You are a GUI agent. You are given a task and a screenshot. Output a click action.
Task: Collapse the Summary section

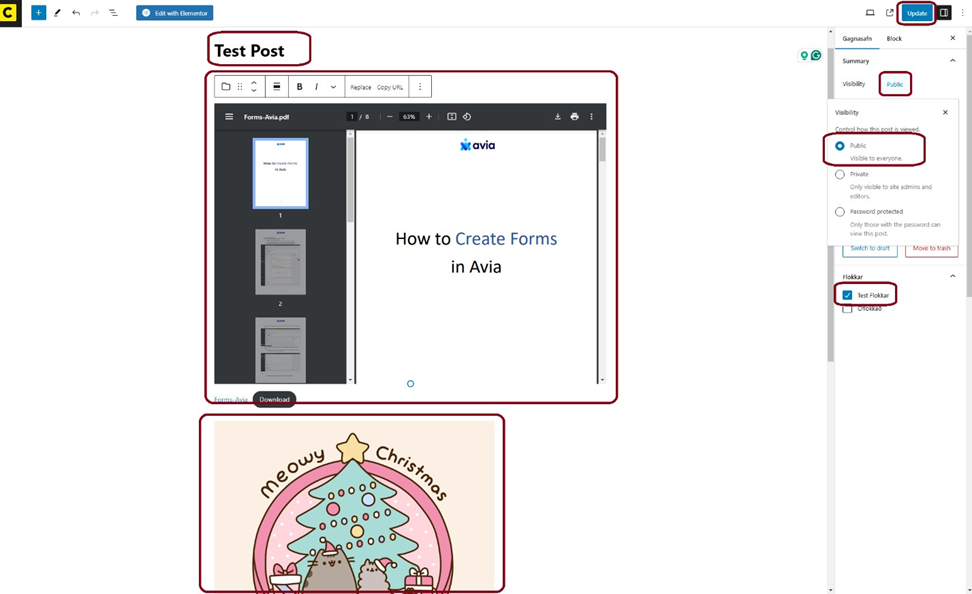(x=952, y=61)
